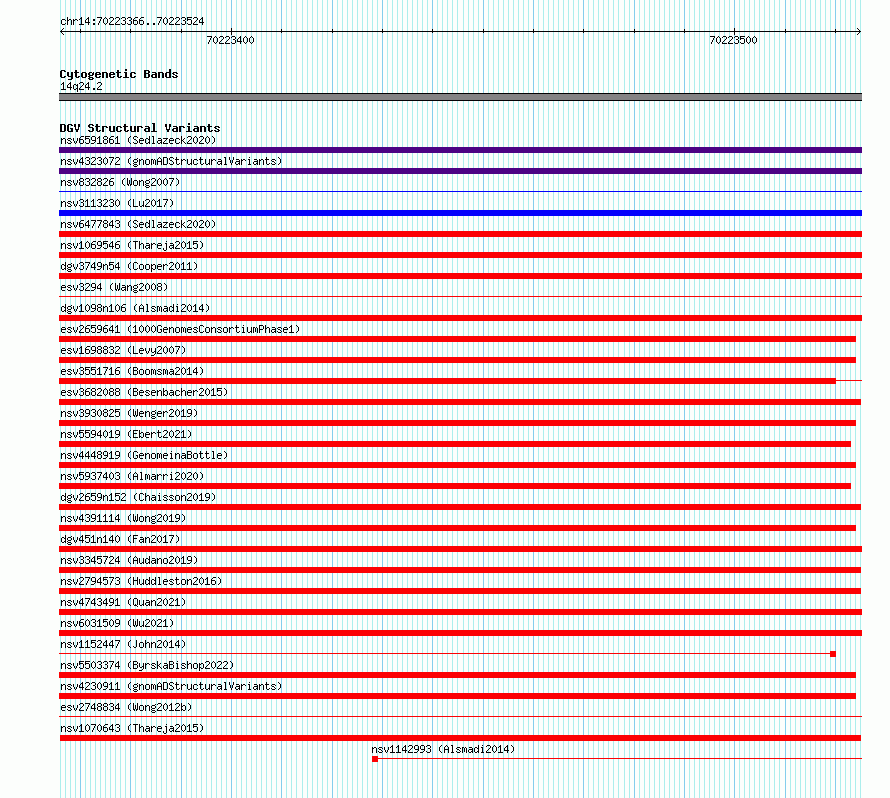Select variant label nsv2794573 (Huddleston2016)

[141, 581]
